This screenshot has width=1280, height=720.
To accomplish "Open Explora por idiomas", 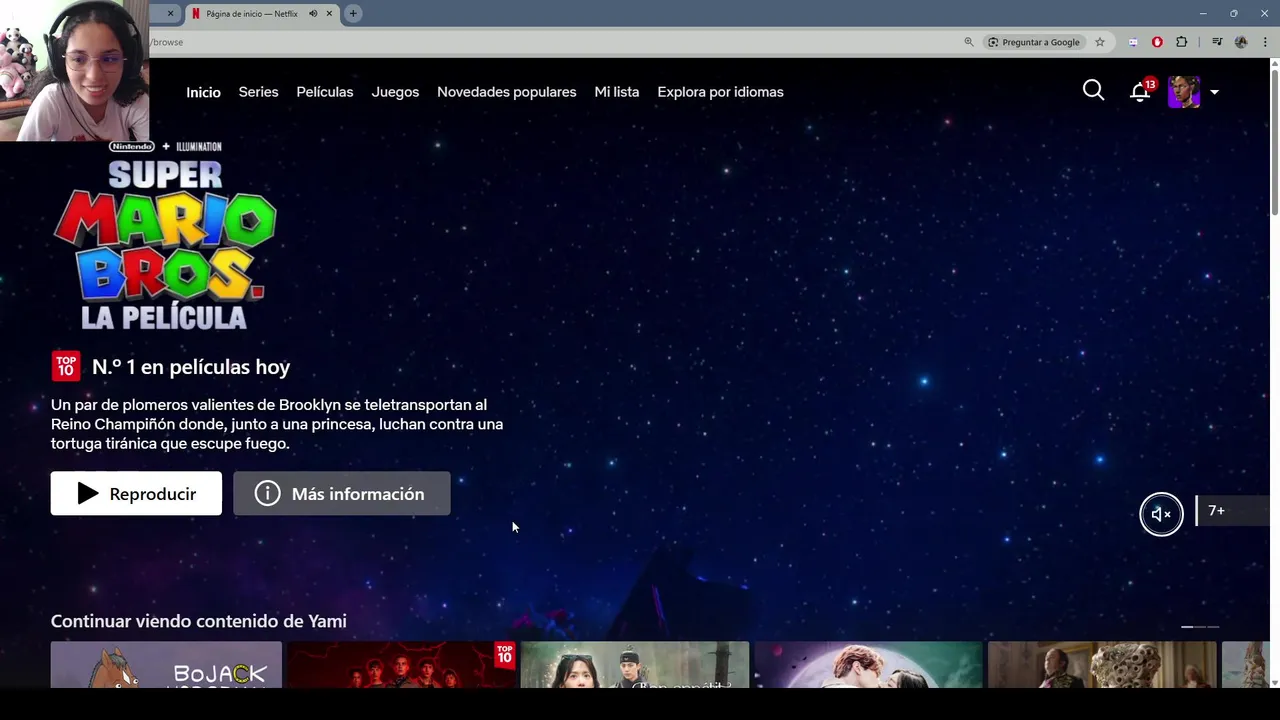I will tap(720, 92).
